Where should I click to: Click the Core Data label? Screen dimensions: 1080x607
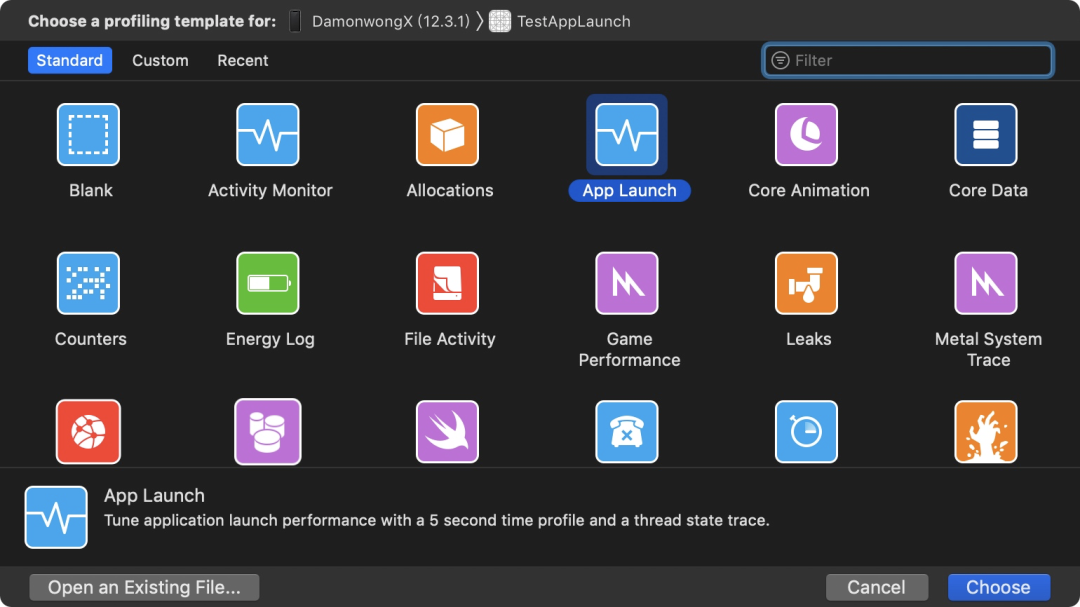pos(988,190)
